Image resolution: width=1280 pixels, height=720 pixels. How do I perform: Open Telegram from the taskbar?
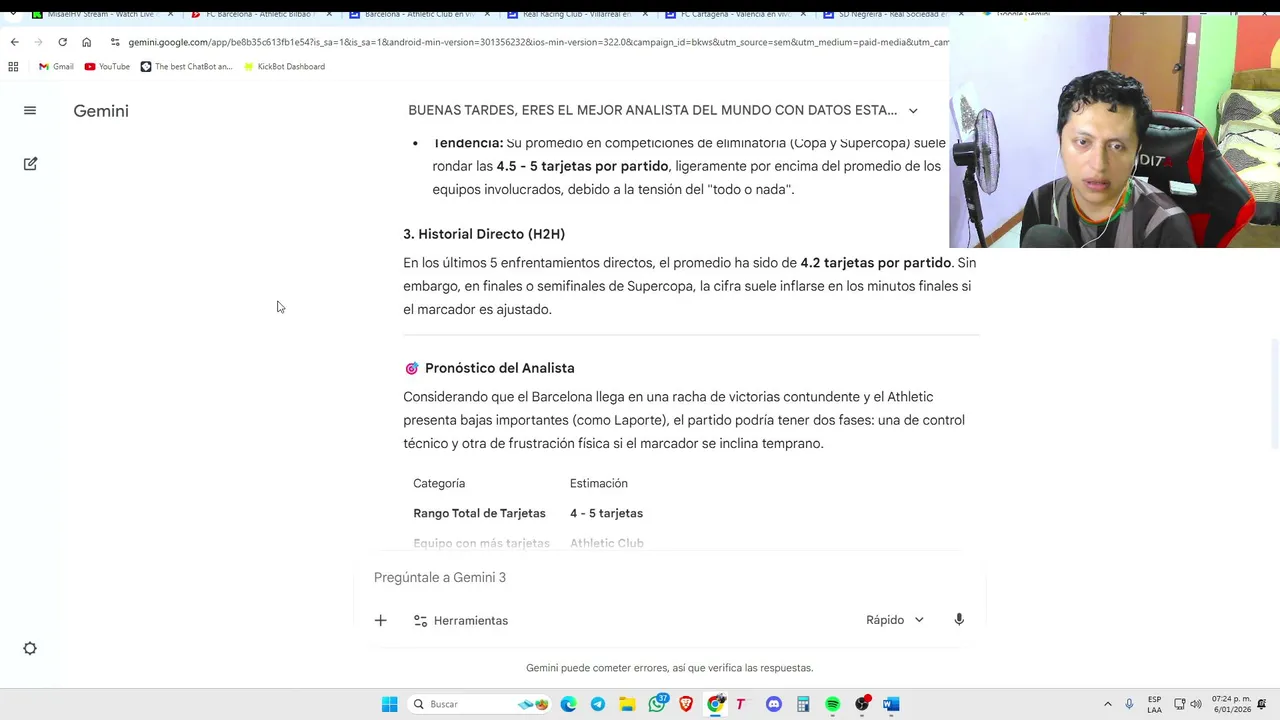pos(598,704)
